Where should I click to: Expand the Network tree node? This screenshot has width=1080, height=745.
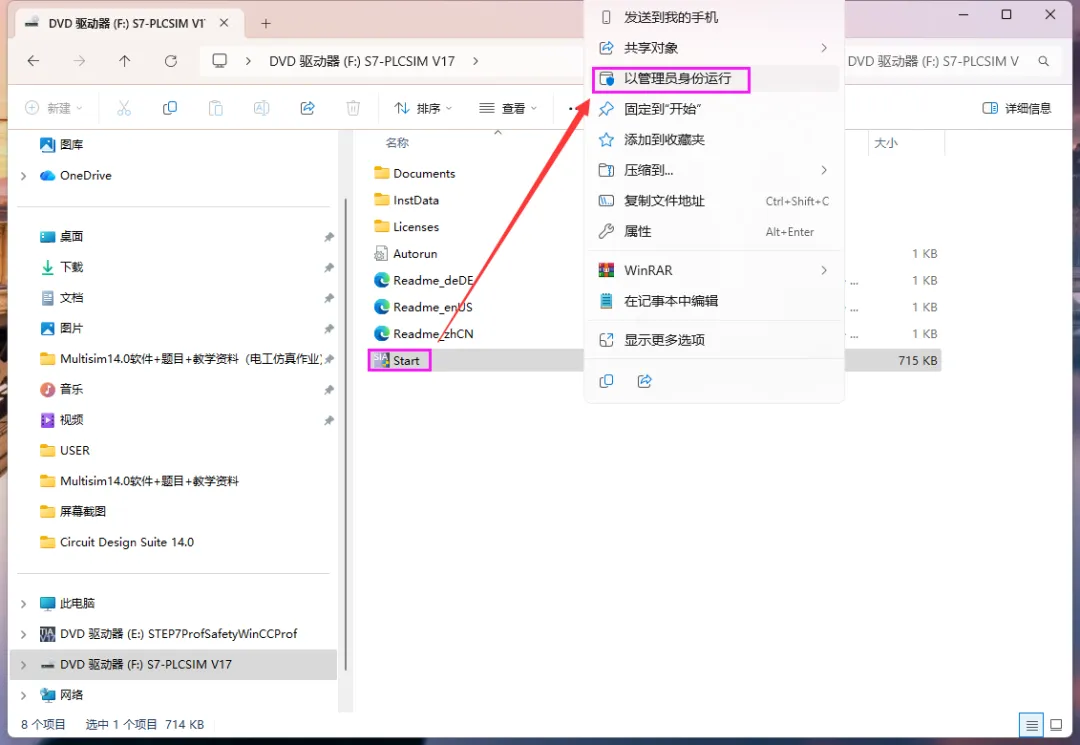coord(23,695)
